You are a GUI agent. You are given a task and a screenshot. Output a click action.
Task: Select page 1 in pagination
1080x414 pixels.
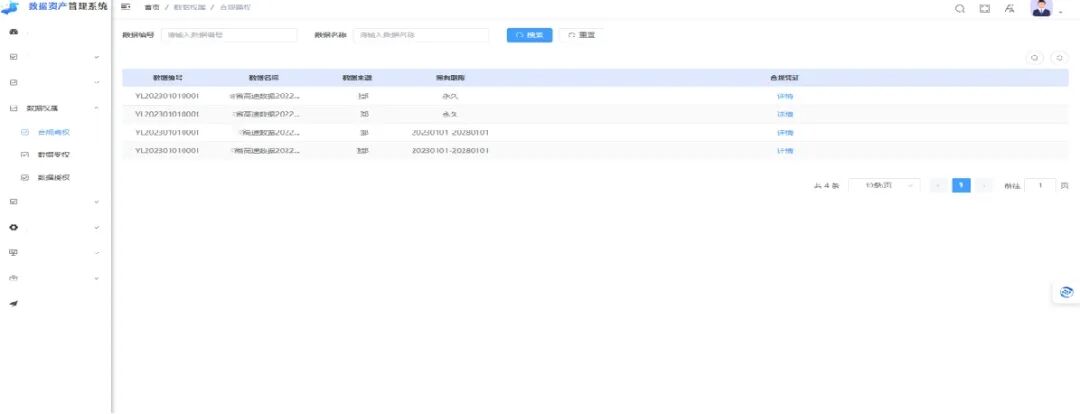point(962,185)
